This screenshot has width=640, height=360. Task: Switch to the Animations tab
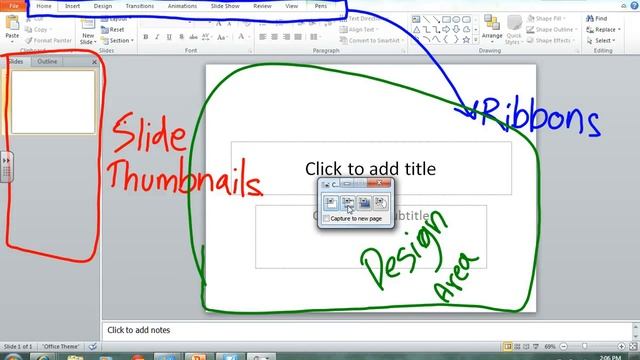(182, 6)
